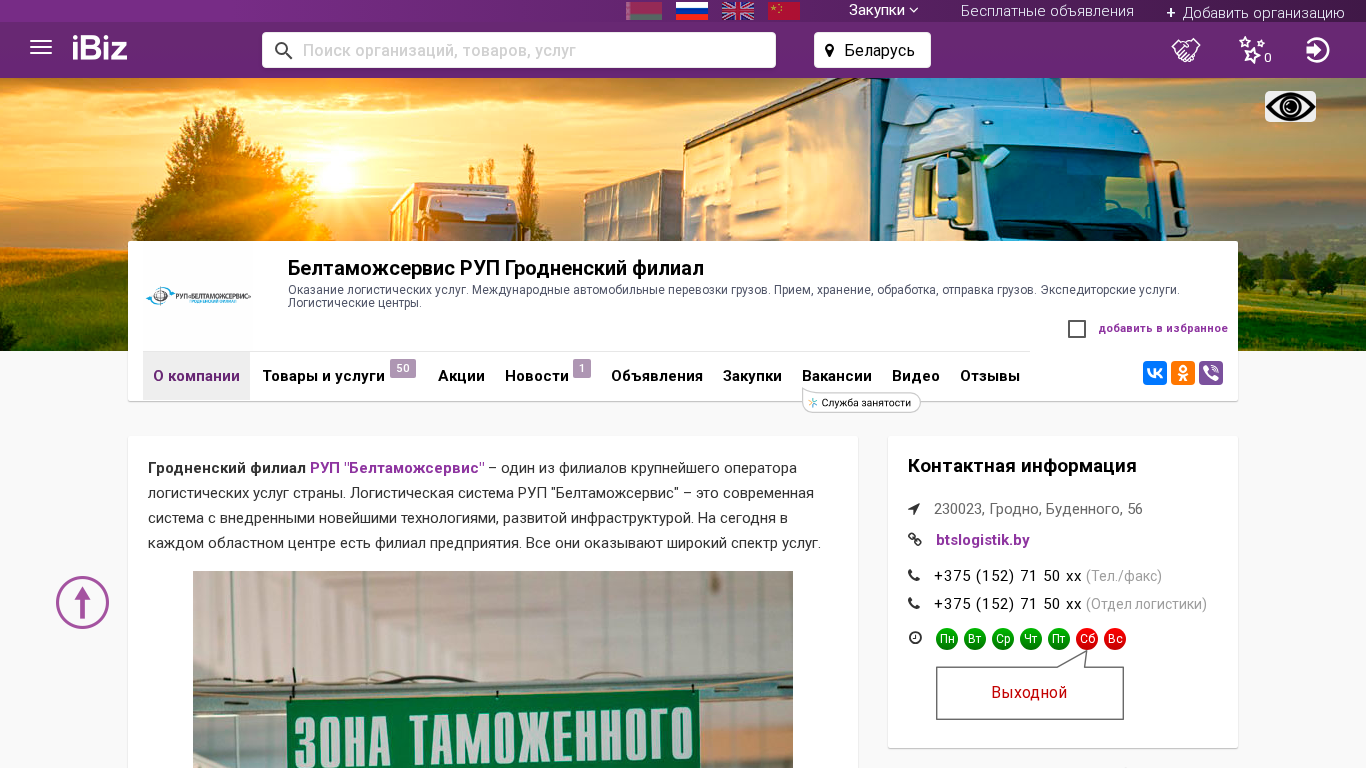Go to the Вакансии tab
This screenshot has width=1366, height=768.
click(837, 376)
